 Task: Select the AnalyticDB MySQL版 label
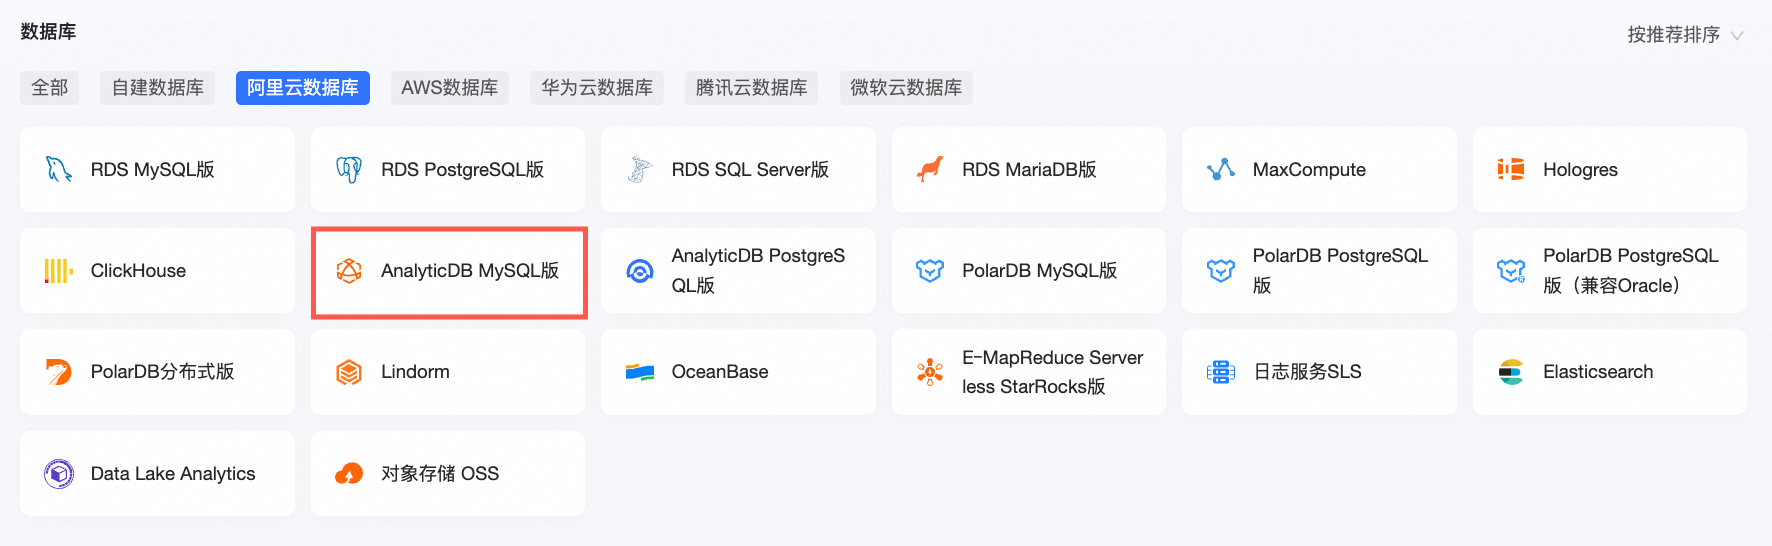click(470, 271)
